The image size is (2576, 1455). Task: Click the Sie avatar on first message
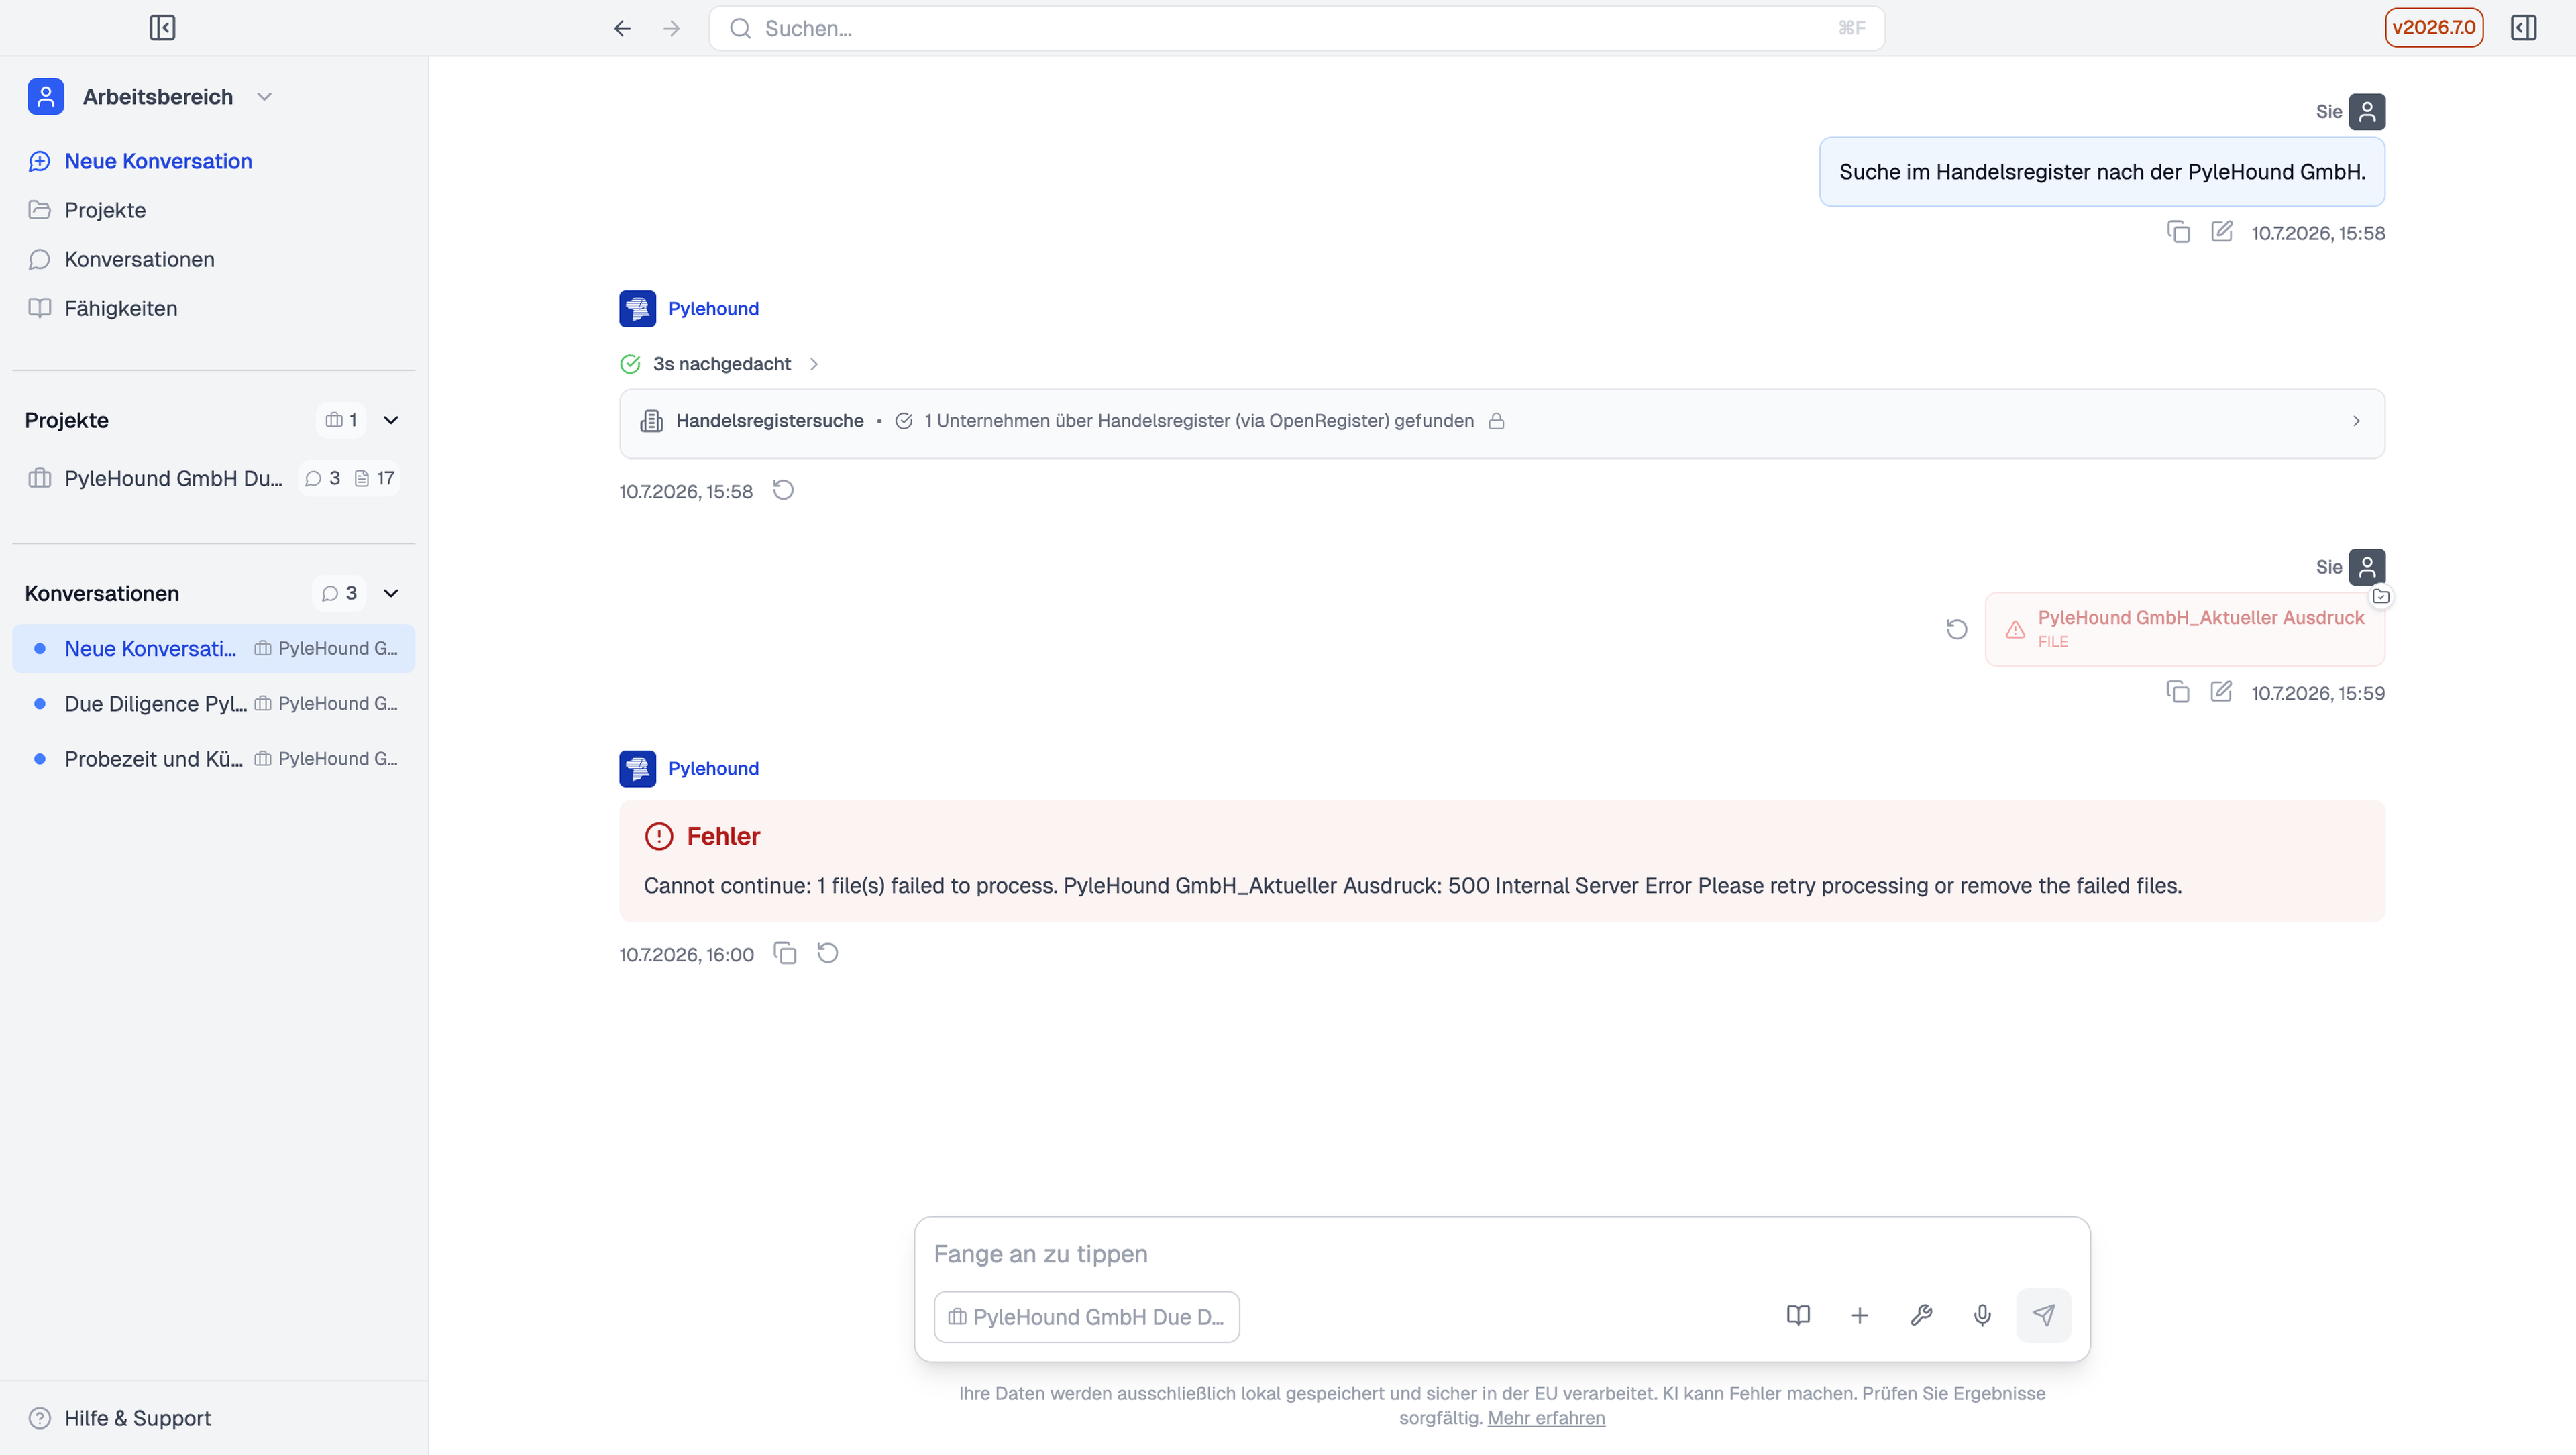[2366, 112]
